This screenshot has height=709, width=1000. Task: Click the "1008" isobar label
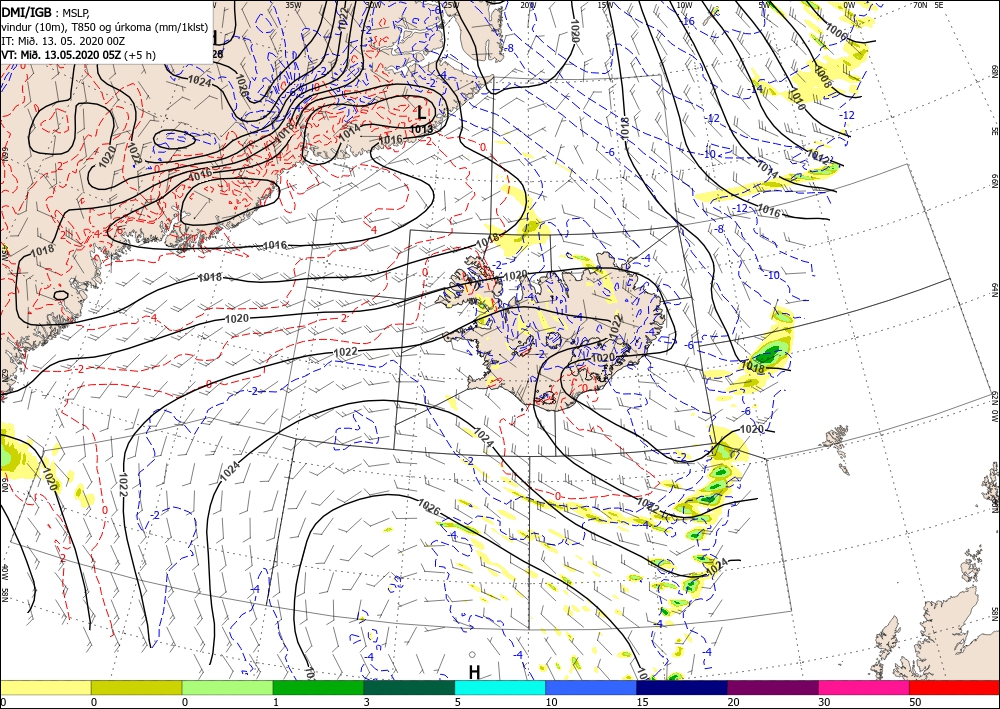tap(822, 78)
